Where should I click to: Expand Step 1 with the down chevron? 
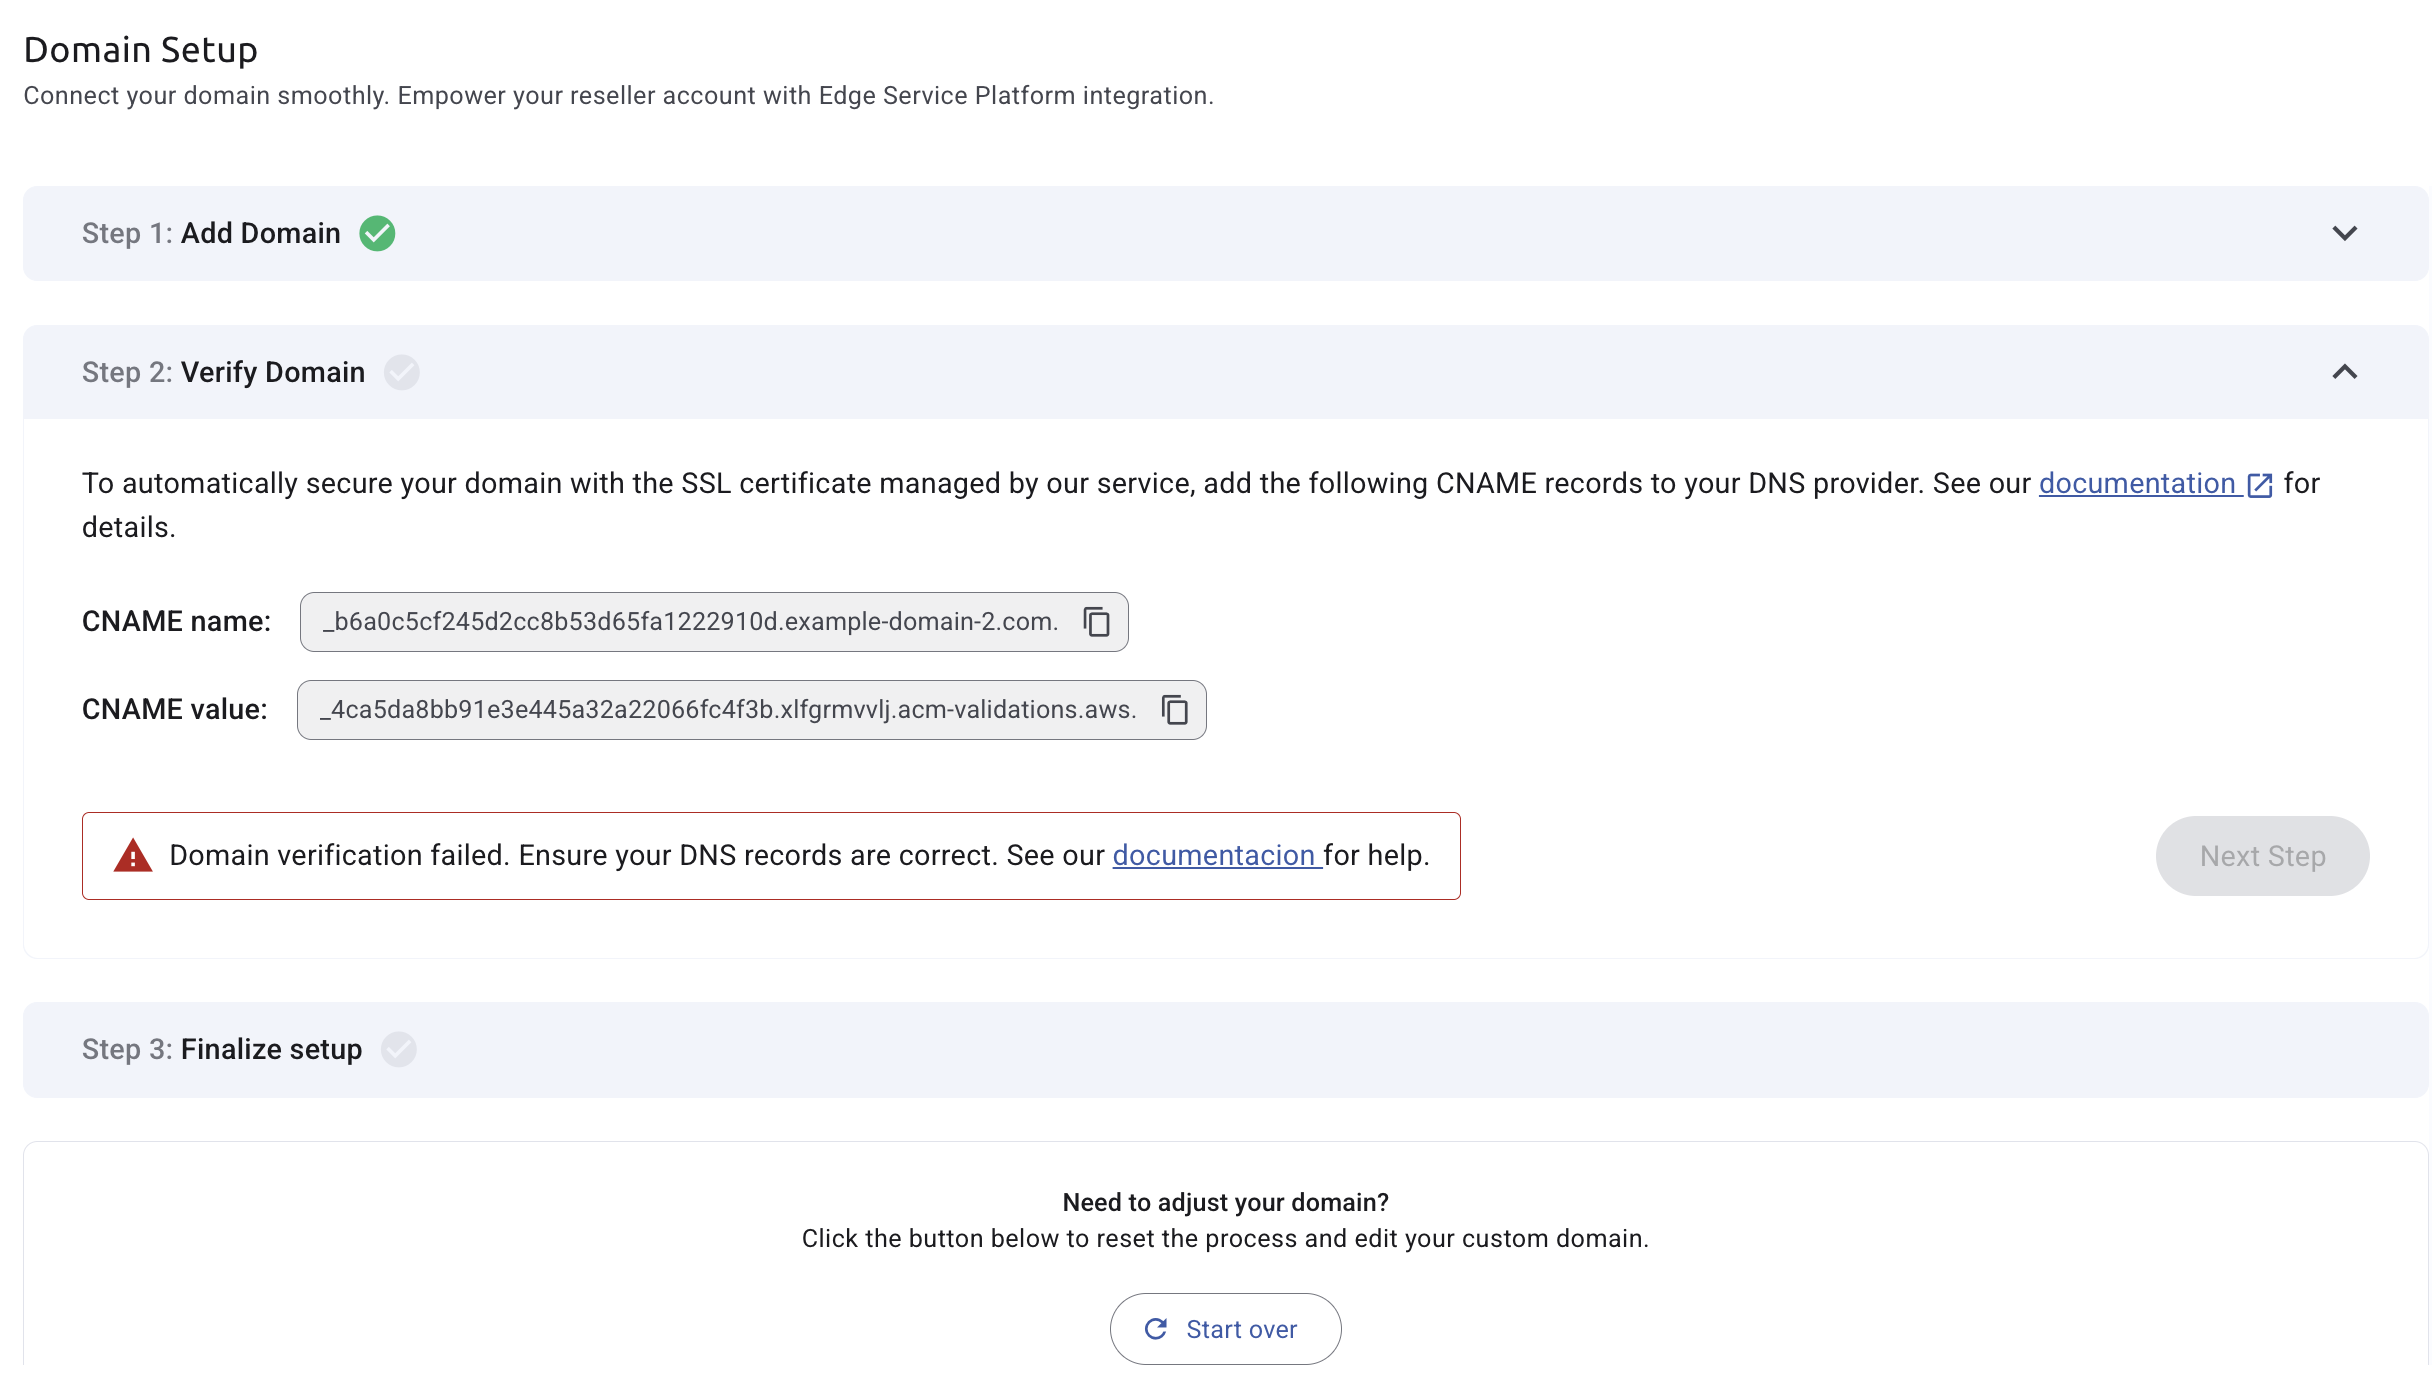click(x=2344, y=233)
